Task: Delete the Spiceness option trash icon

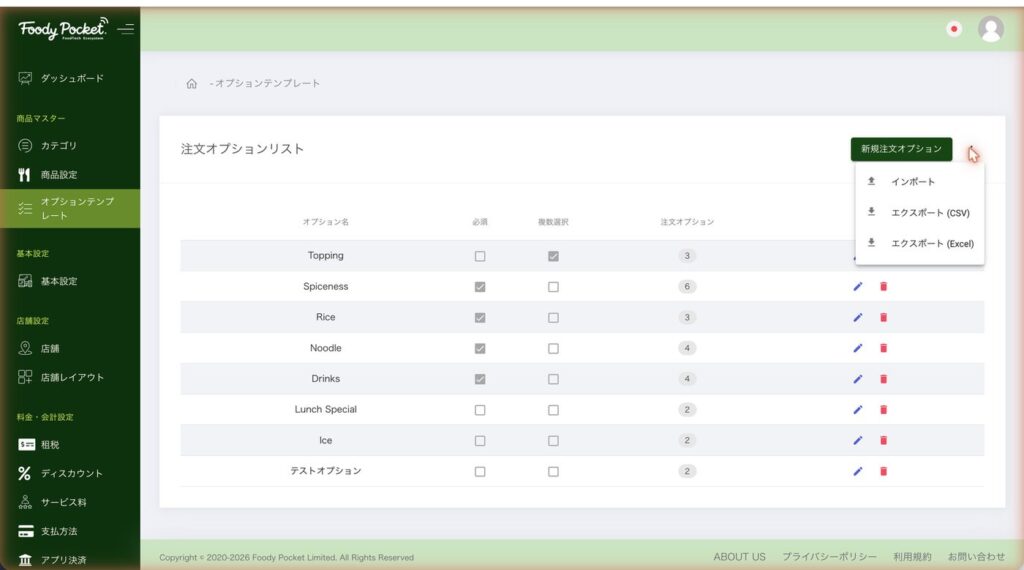Action: click(x=884, y=287)
